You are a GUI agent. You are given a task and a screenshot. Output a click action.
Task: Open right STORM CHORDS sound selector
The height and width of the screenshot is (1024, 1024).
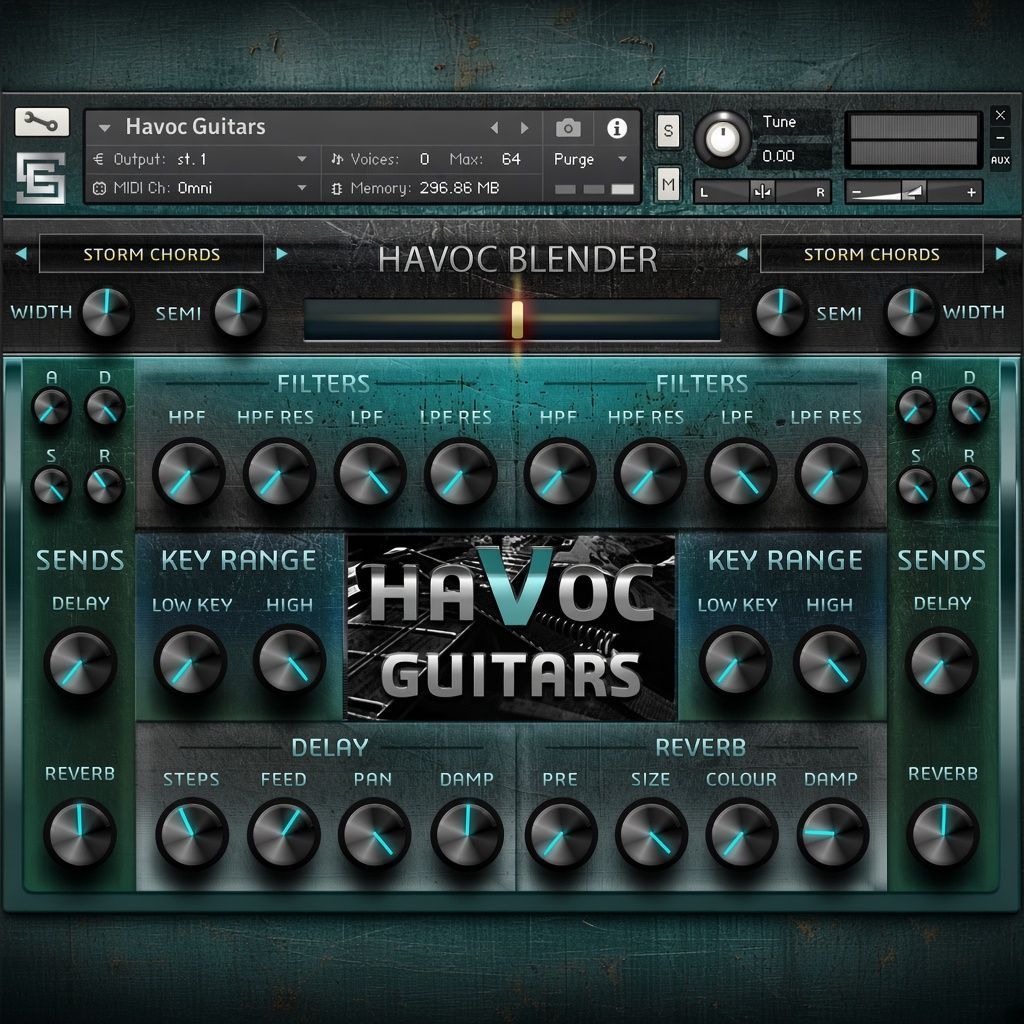coord(872,254)
